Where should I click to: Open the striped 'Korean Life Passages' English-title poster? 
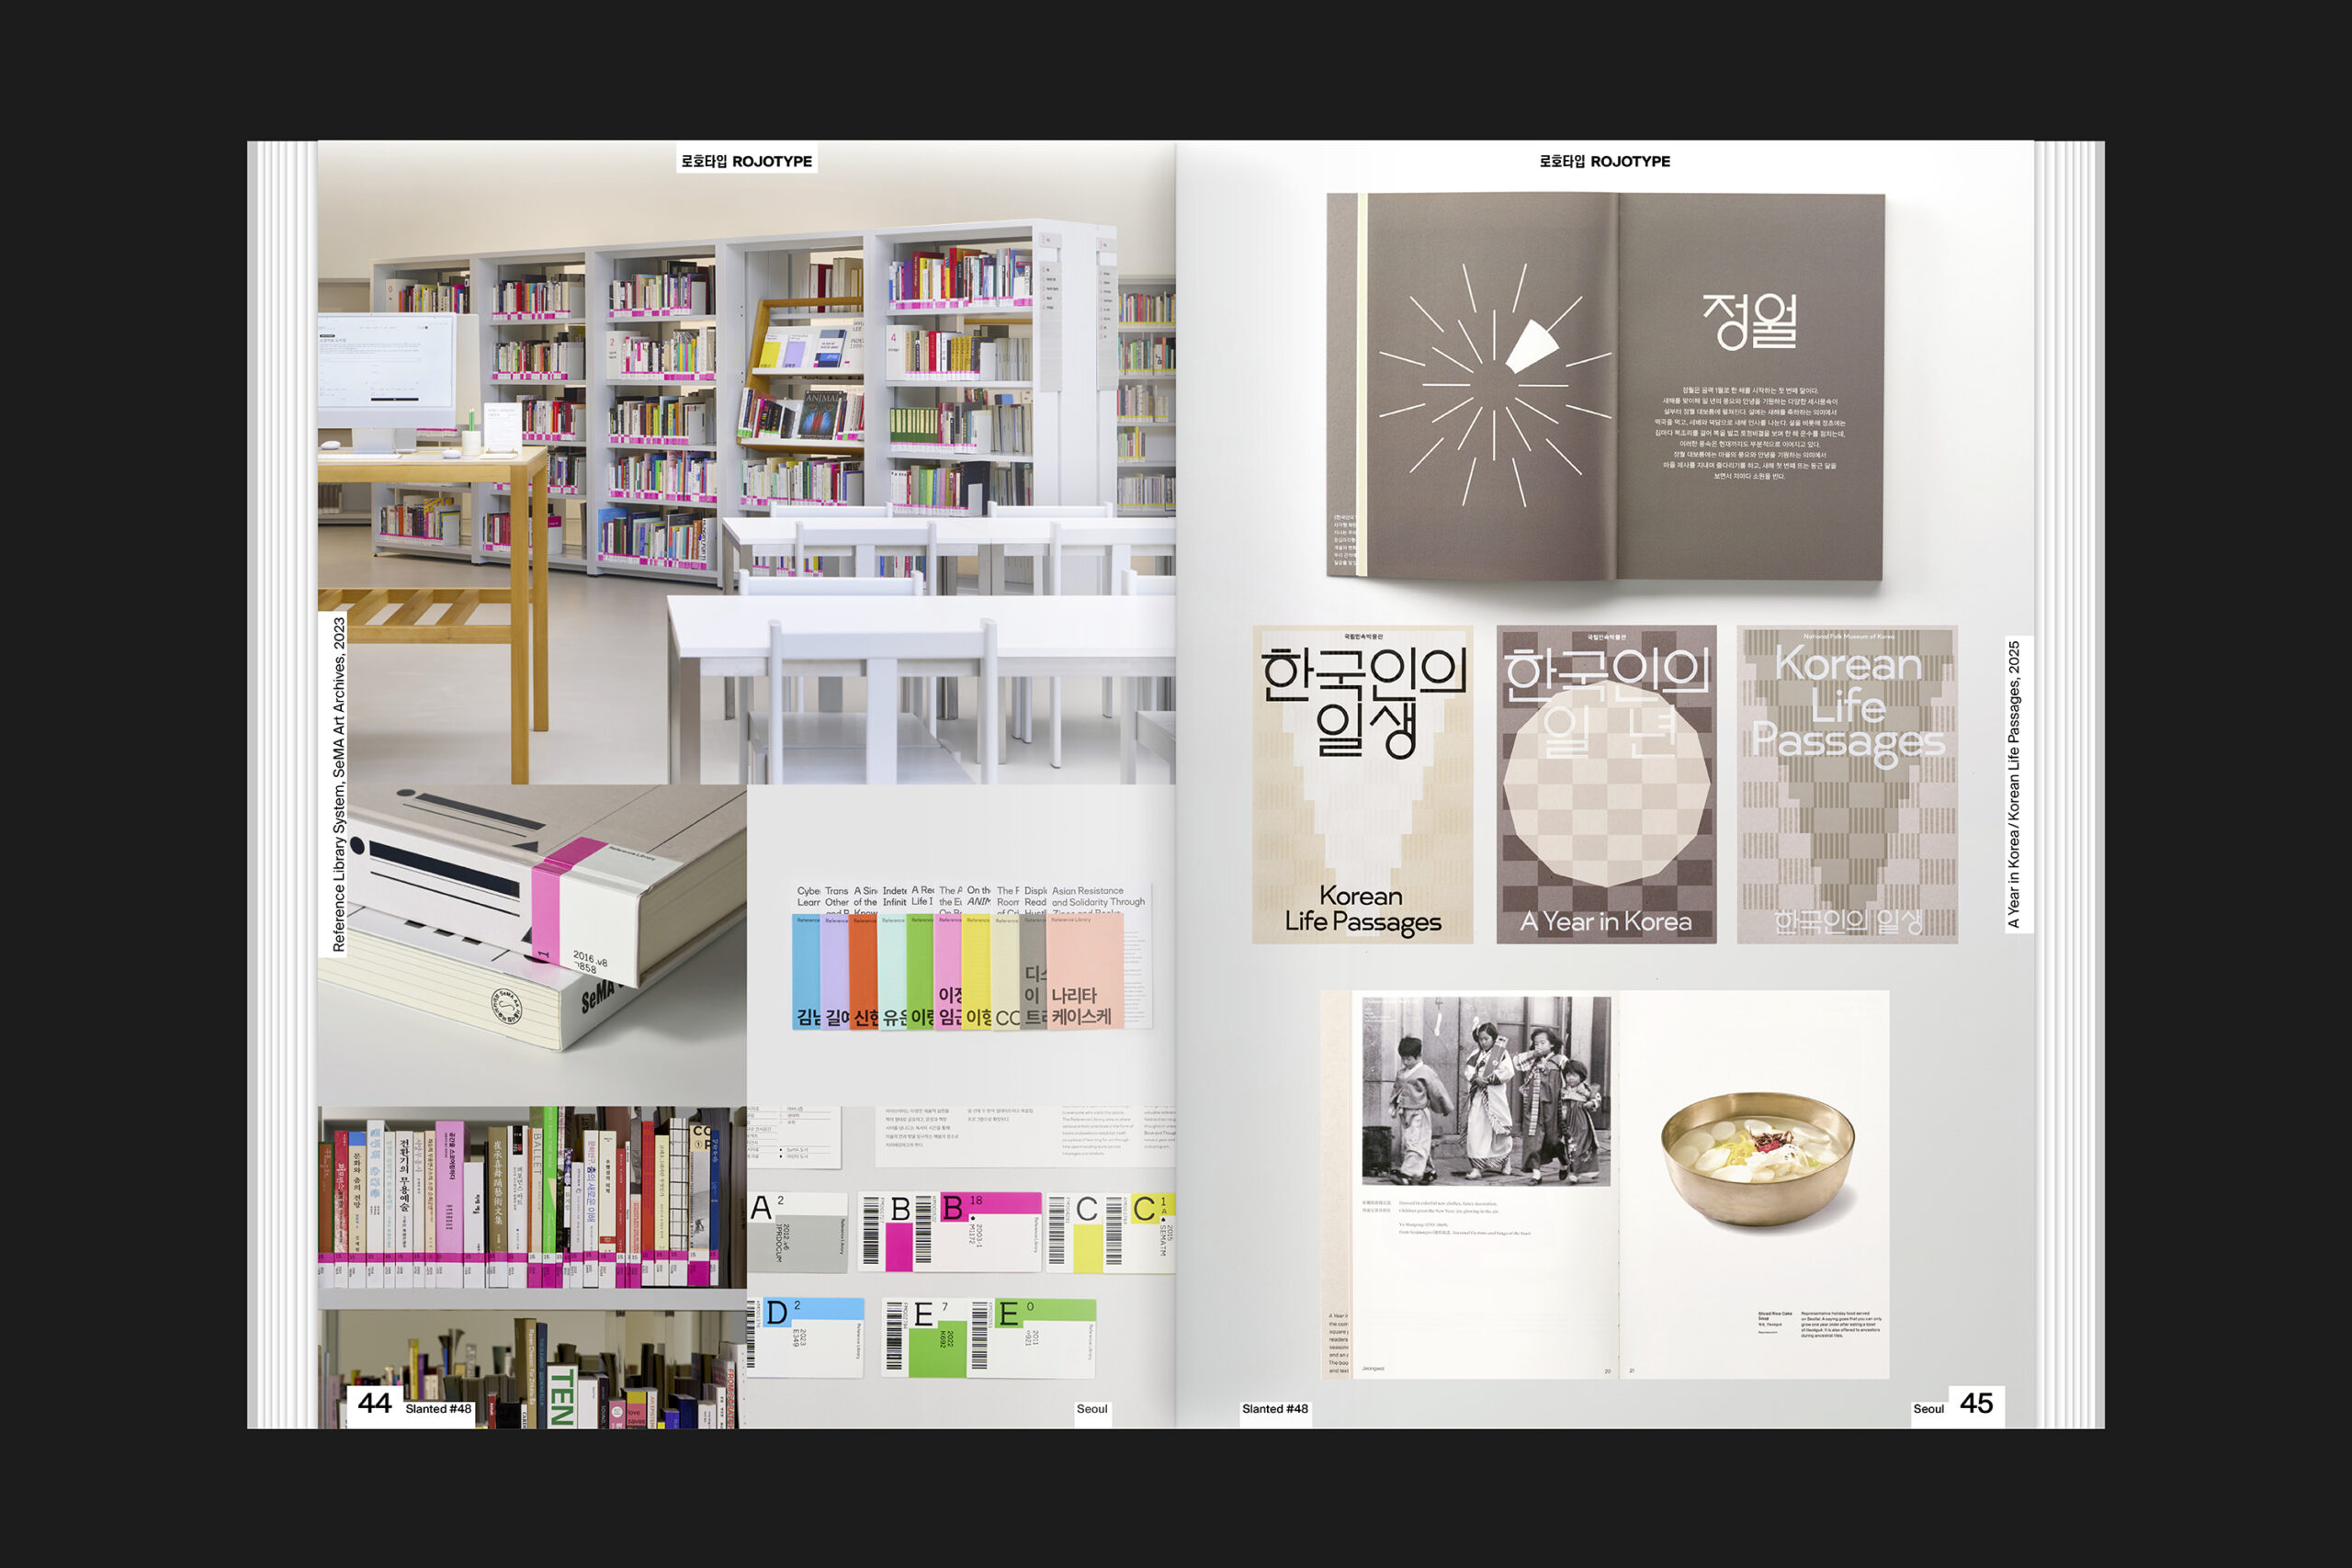point(1847,784)
